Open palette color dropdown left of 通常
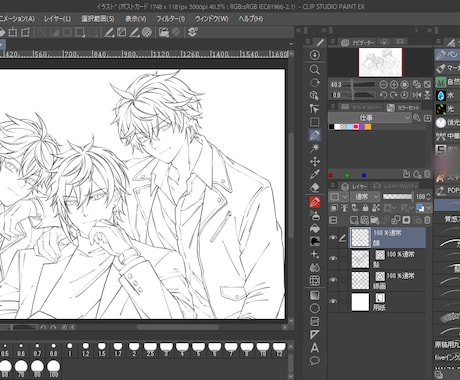This screenshot has width=460, height=380. point(339,197)
